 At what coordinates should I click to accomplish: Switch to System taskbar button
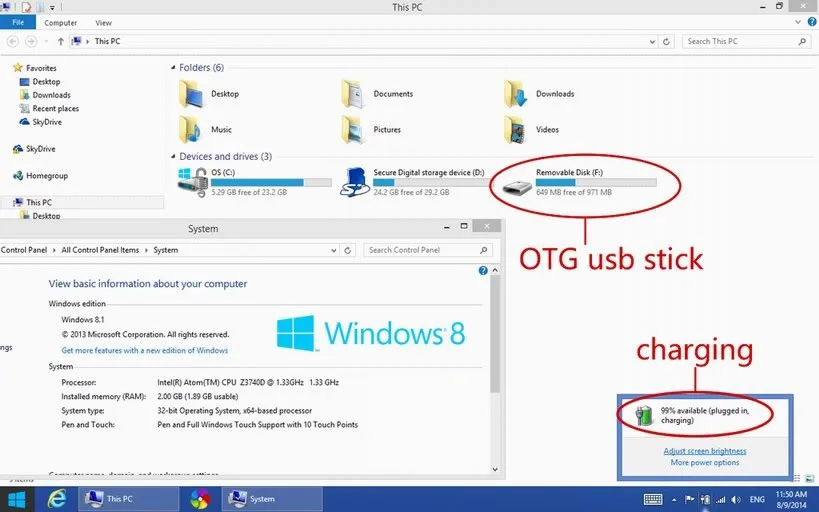[272, 499]
